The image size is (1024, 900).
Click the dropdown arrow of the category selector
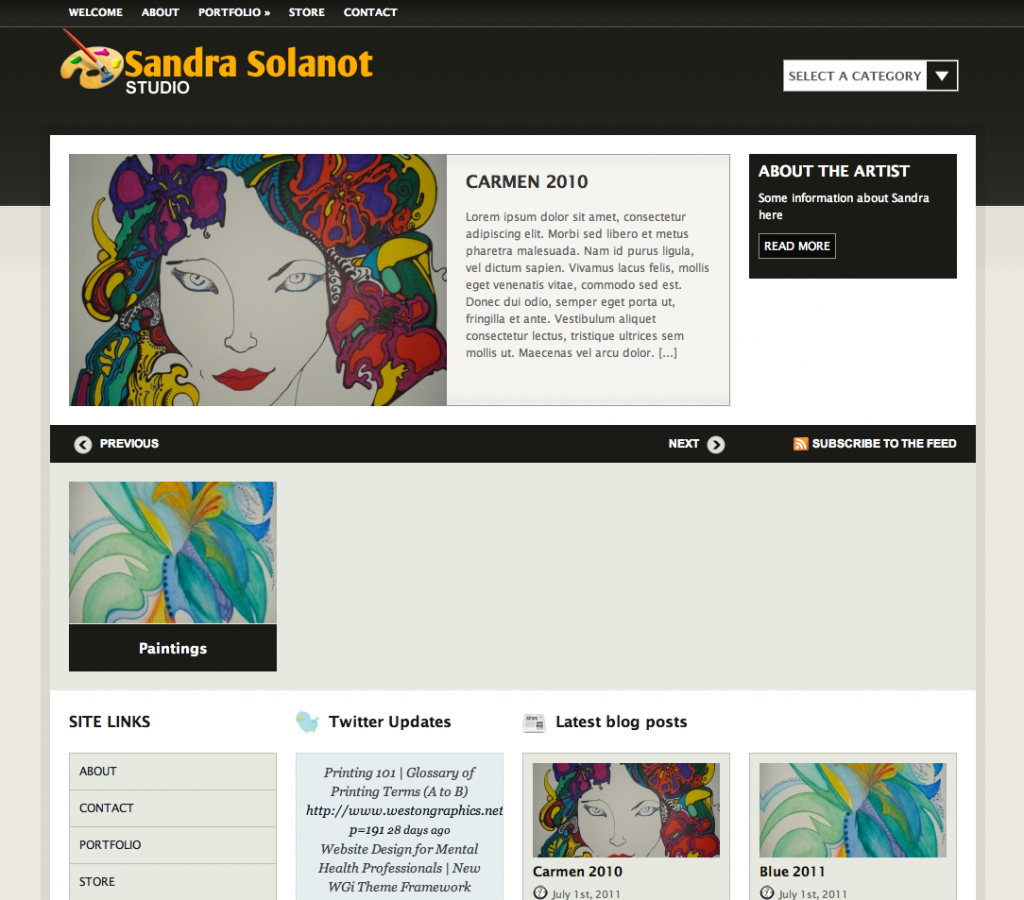pyautogui.click(x=942, y=76)
